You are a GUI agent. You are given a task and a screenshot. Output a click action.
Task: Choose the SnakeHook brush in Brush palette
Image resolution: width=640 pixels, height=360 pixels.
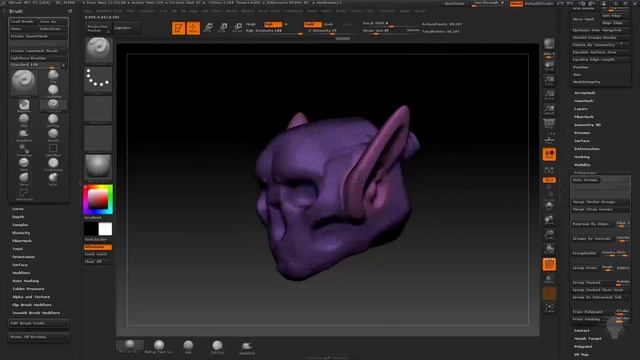24,134
